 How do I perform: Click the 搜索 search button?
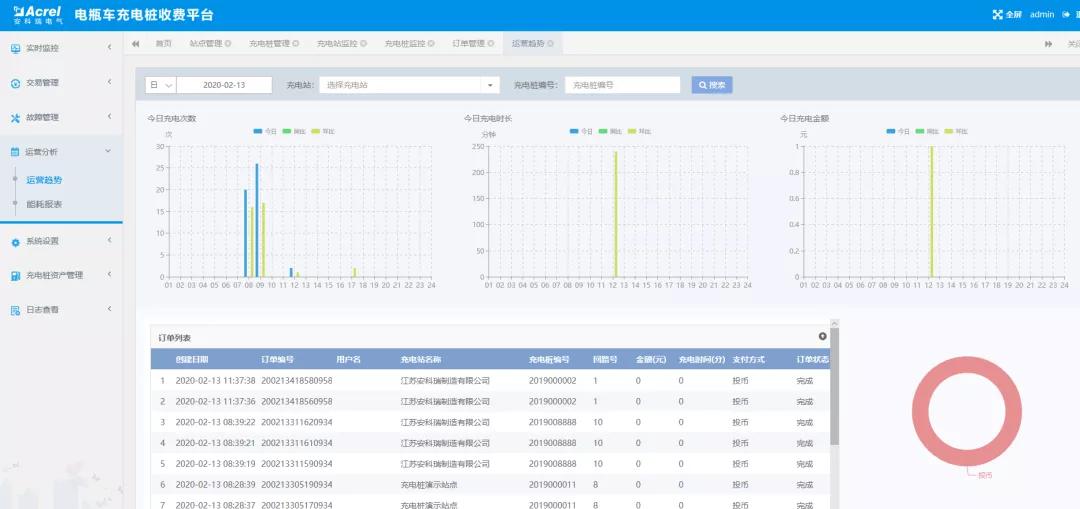coord(712,85)
